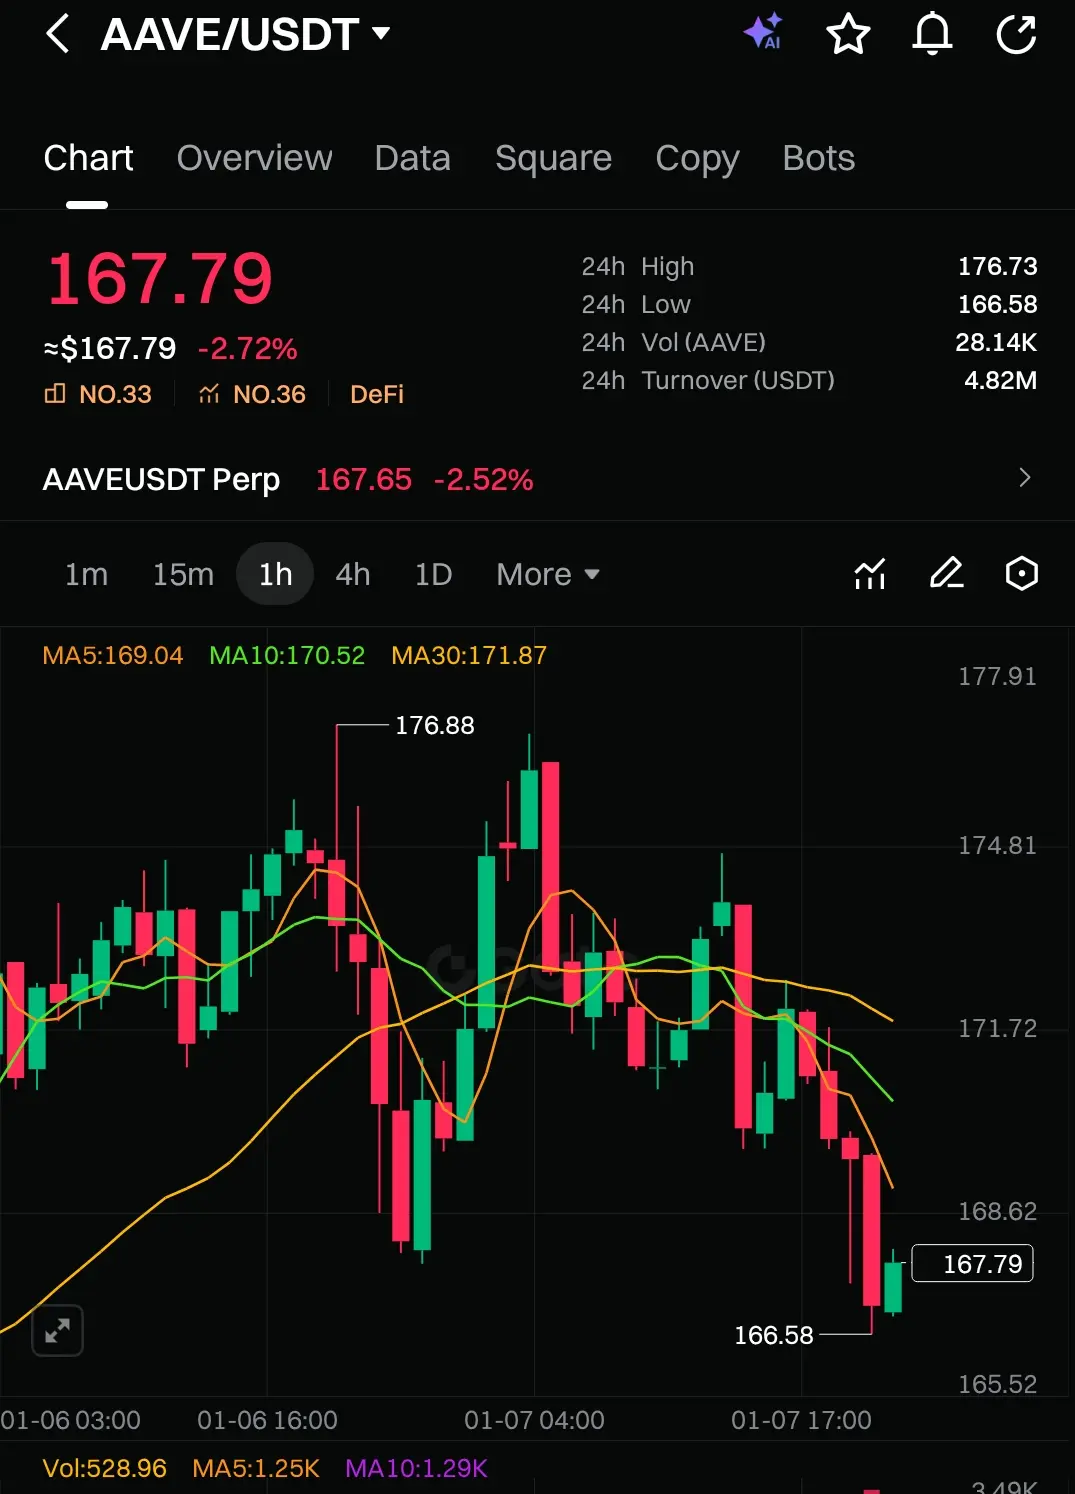Tap the 24h Vol (AAVE) value 28.14K
This screenshot has width=1075, height=1494.
coord(996,342)
